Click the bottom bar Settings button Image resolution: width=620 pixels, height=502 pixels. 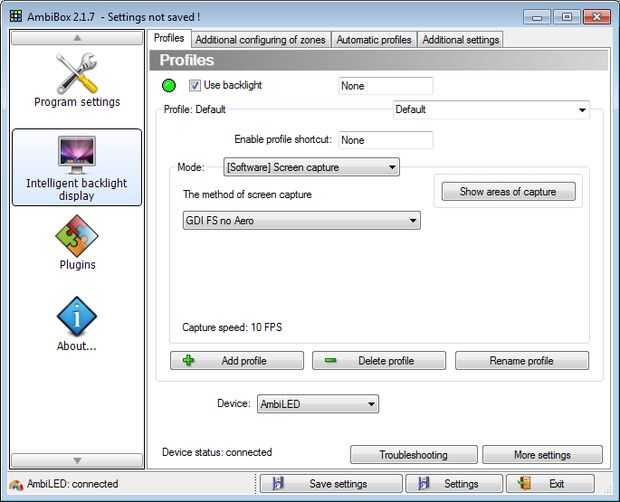point(454,484)
